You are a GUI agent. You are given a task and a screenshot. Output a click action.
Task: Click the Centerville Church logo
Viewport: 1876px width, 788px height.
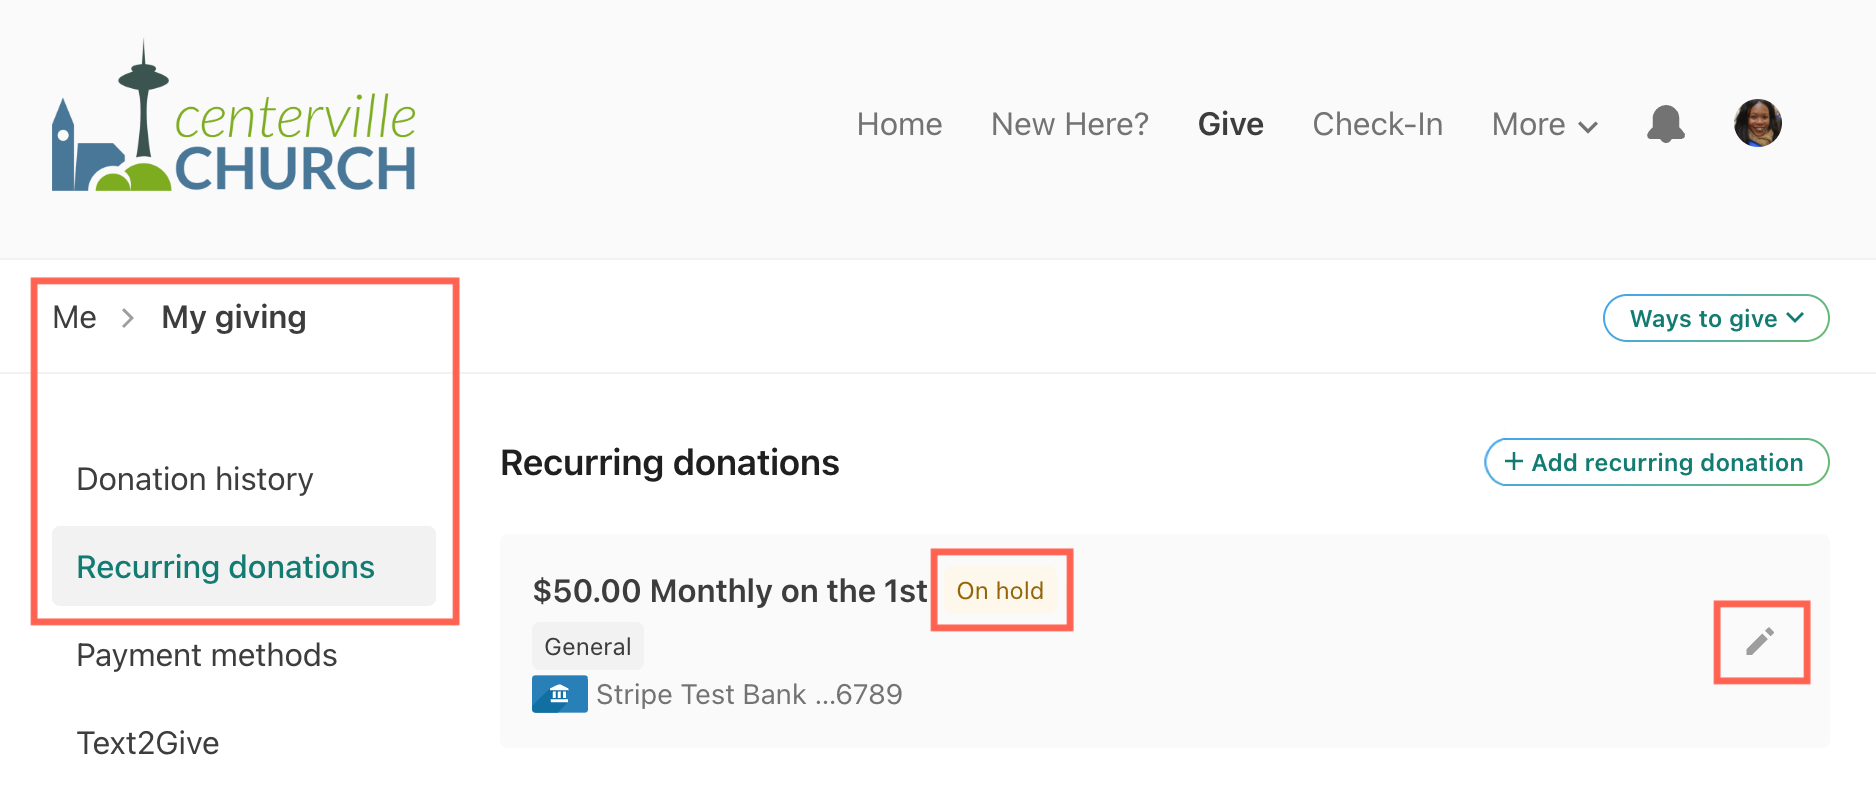pyautogui.click(x=234, y=117)
